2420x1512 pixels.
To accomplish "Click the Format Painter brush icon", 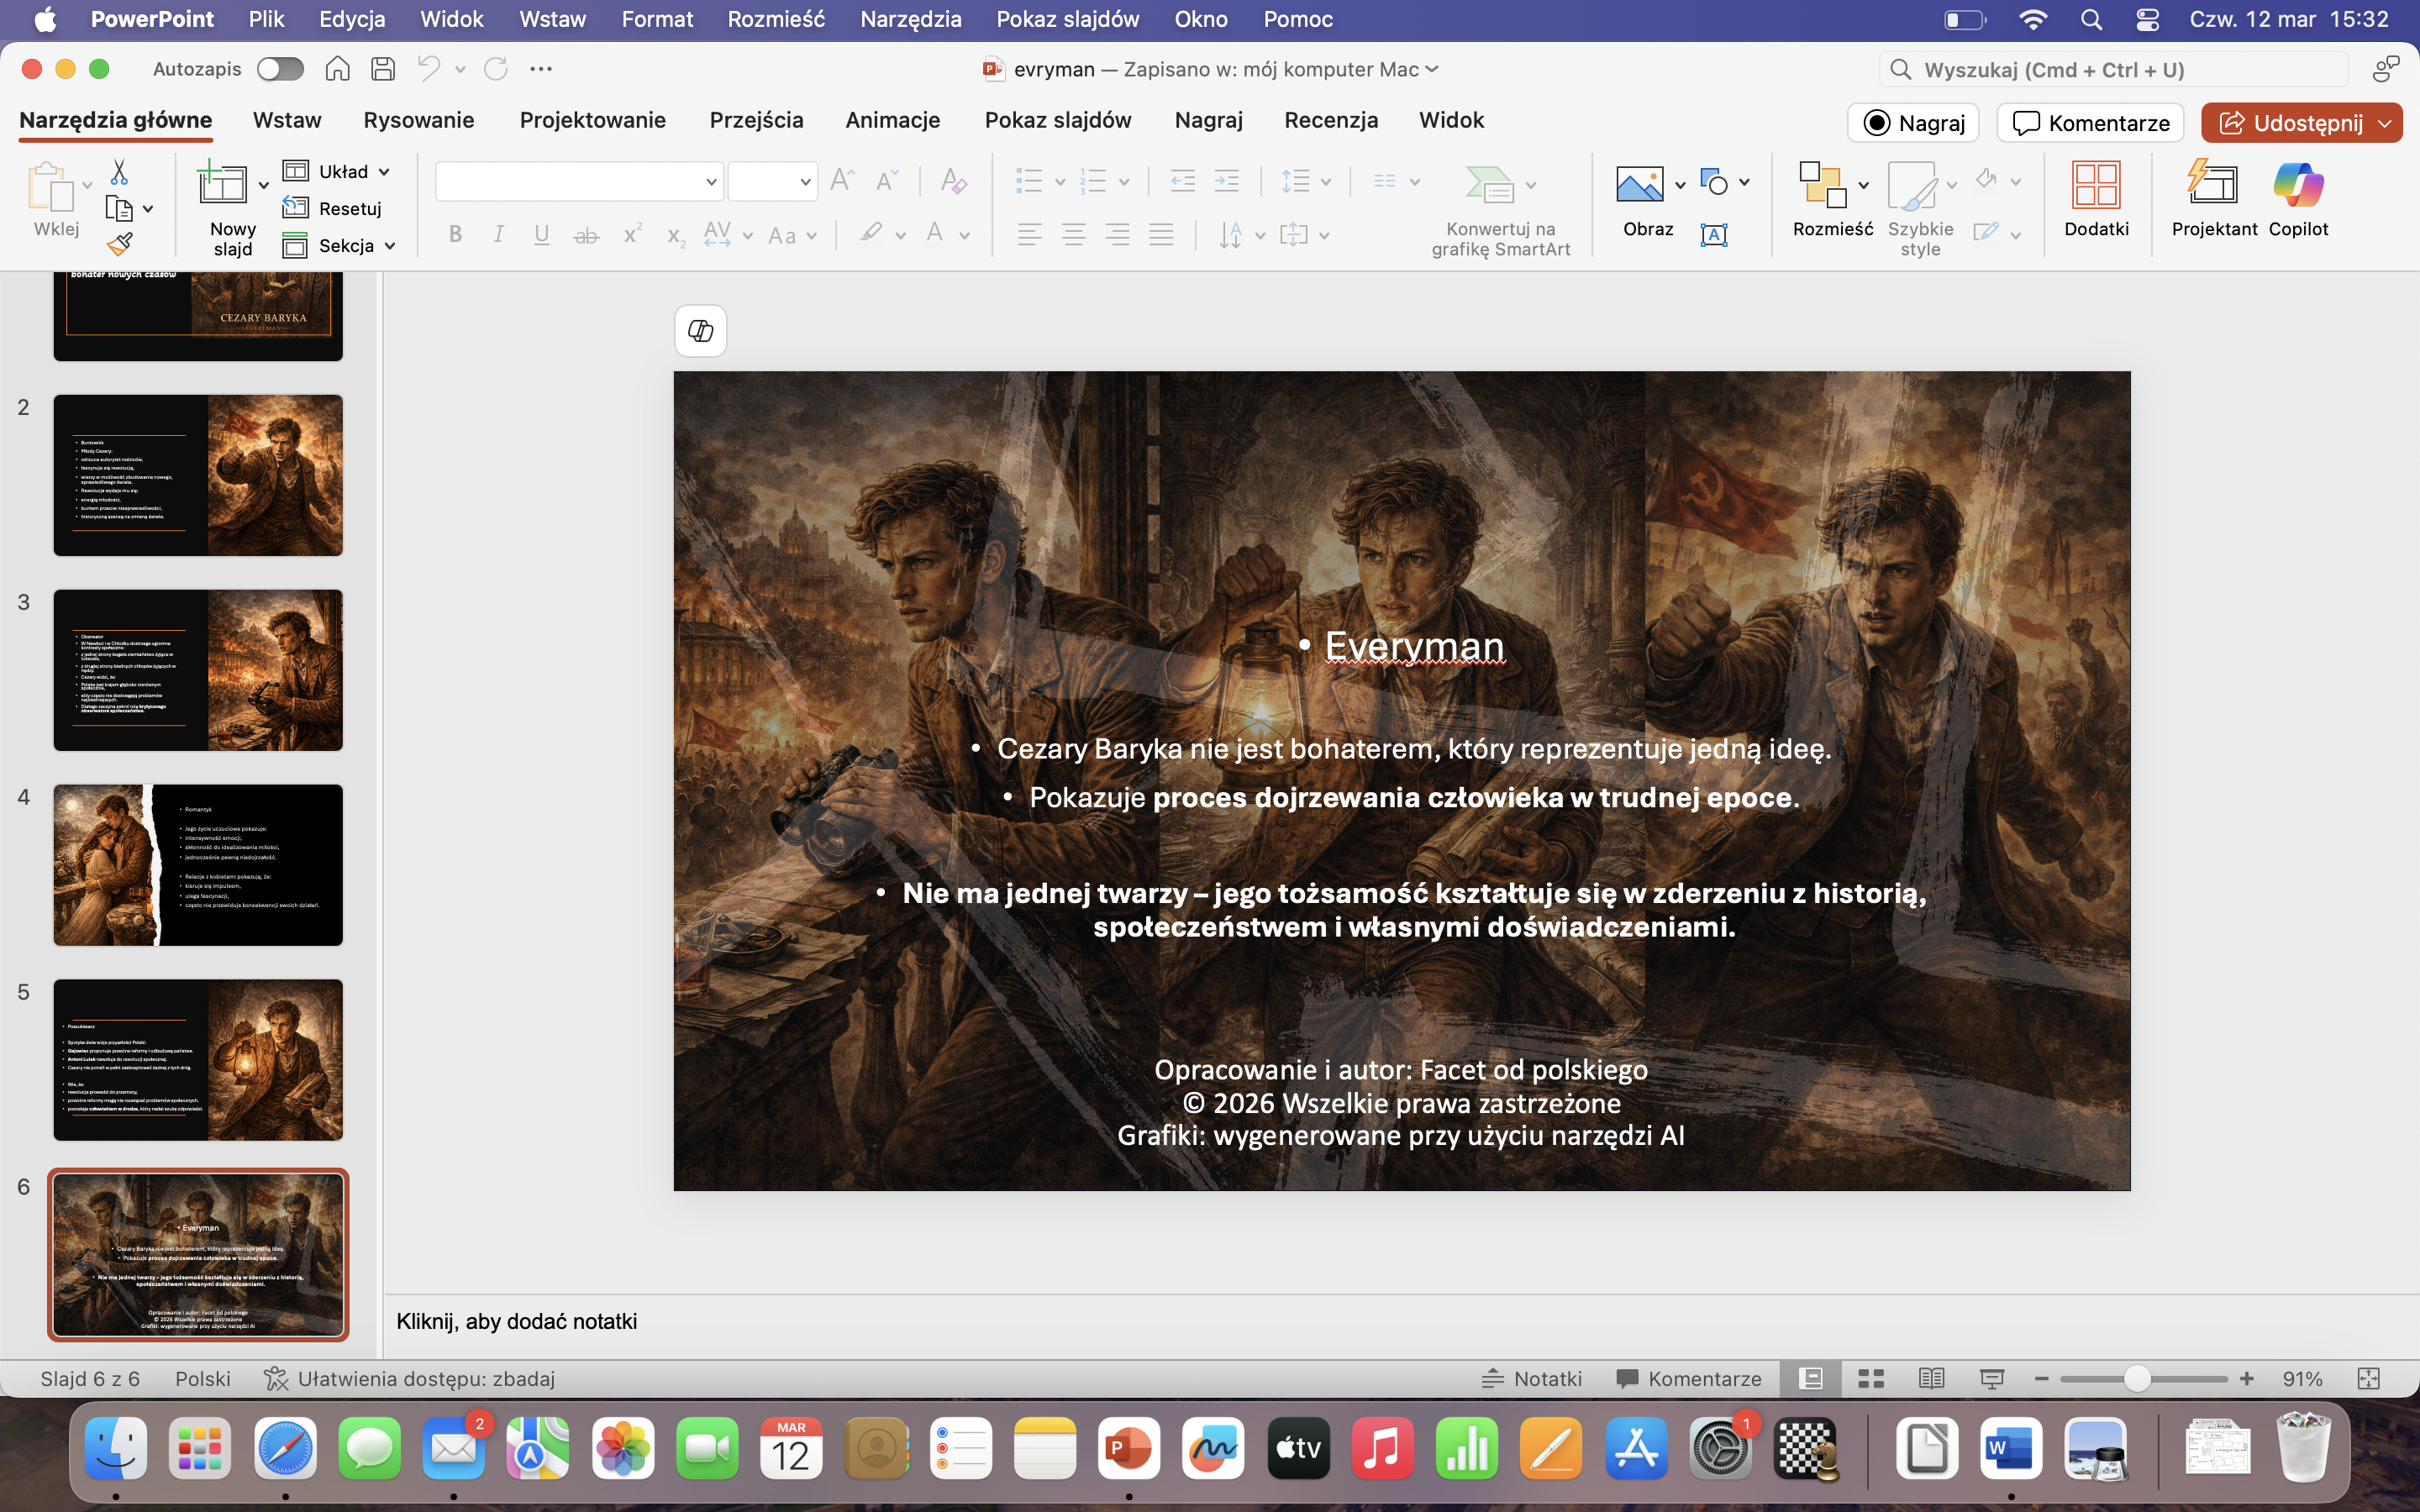I will (120, 244).
